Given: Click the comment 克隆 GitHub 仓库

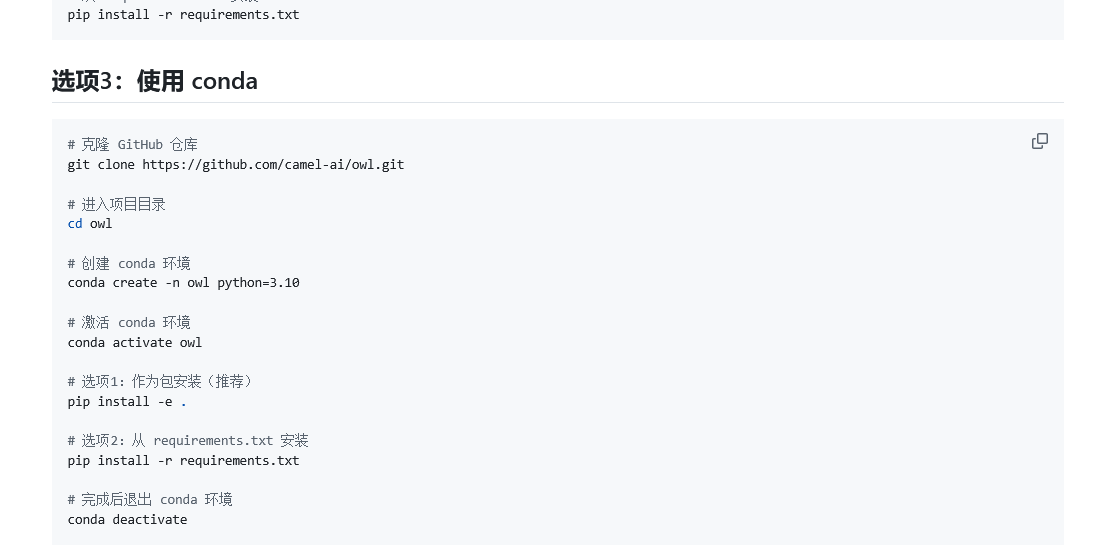Looking at the screenshot, I should click(x=133, y=144).
